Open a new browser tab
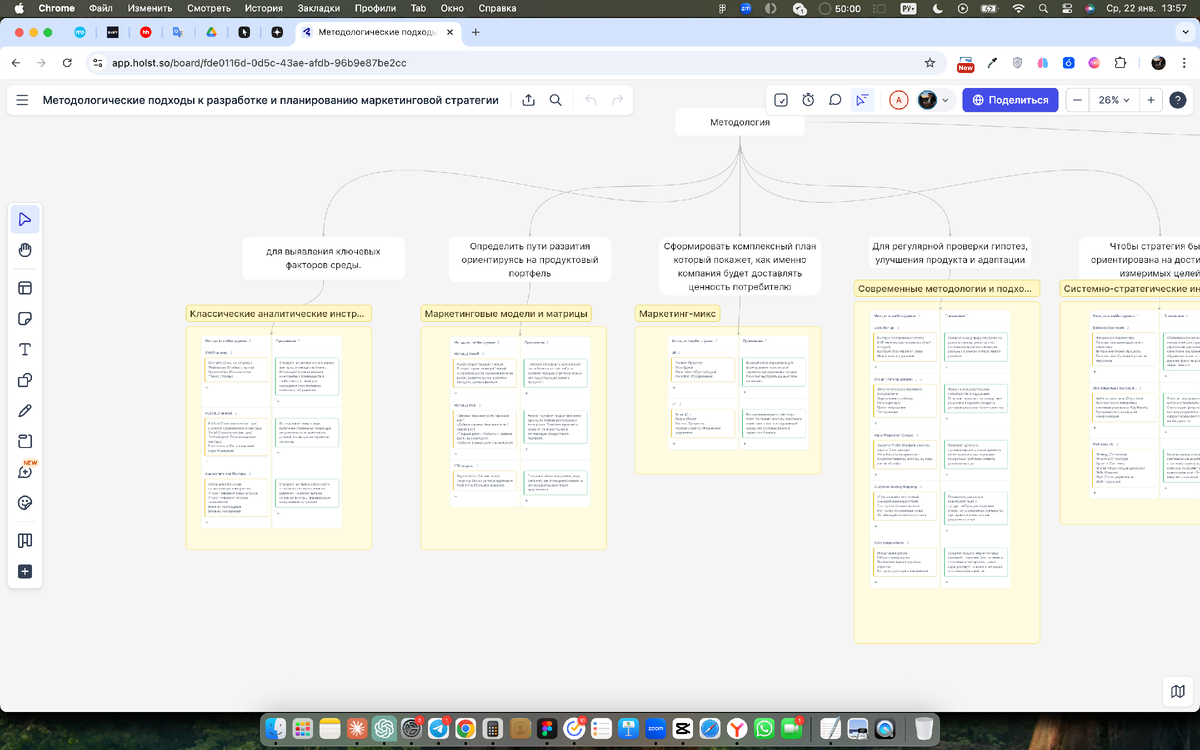 pyautogui.click(x=476, y=32)
